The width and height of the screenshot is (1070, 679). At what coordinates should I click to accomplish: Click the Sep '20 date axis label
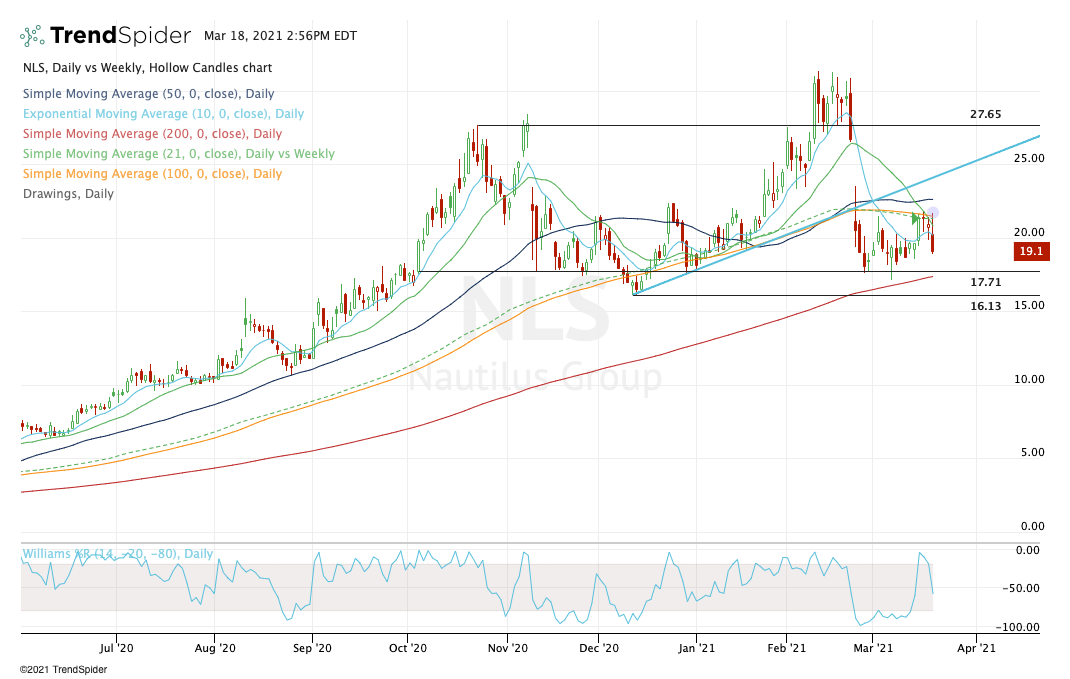coord(313,648)
